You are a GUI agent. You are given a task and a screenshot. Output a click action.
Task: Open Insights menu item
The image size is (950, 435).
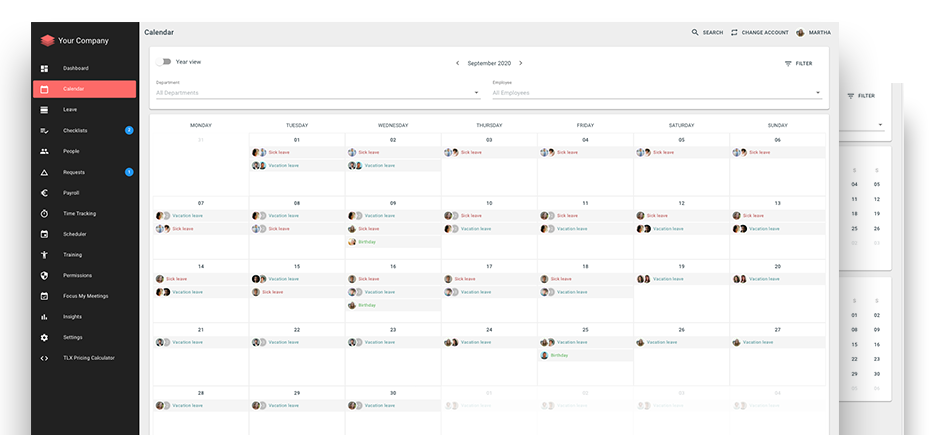(84, 316)
